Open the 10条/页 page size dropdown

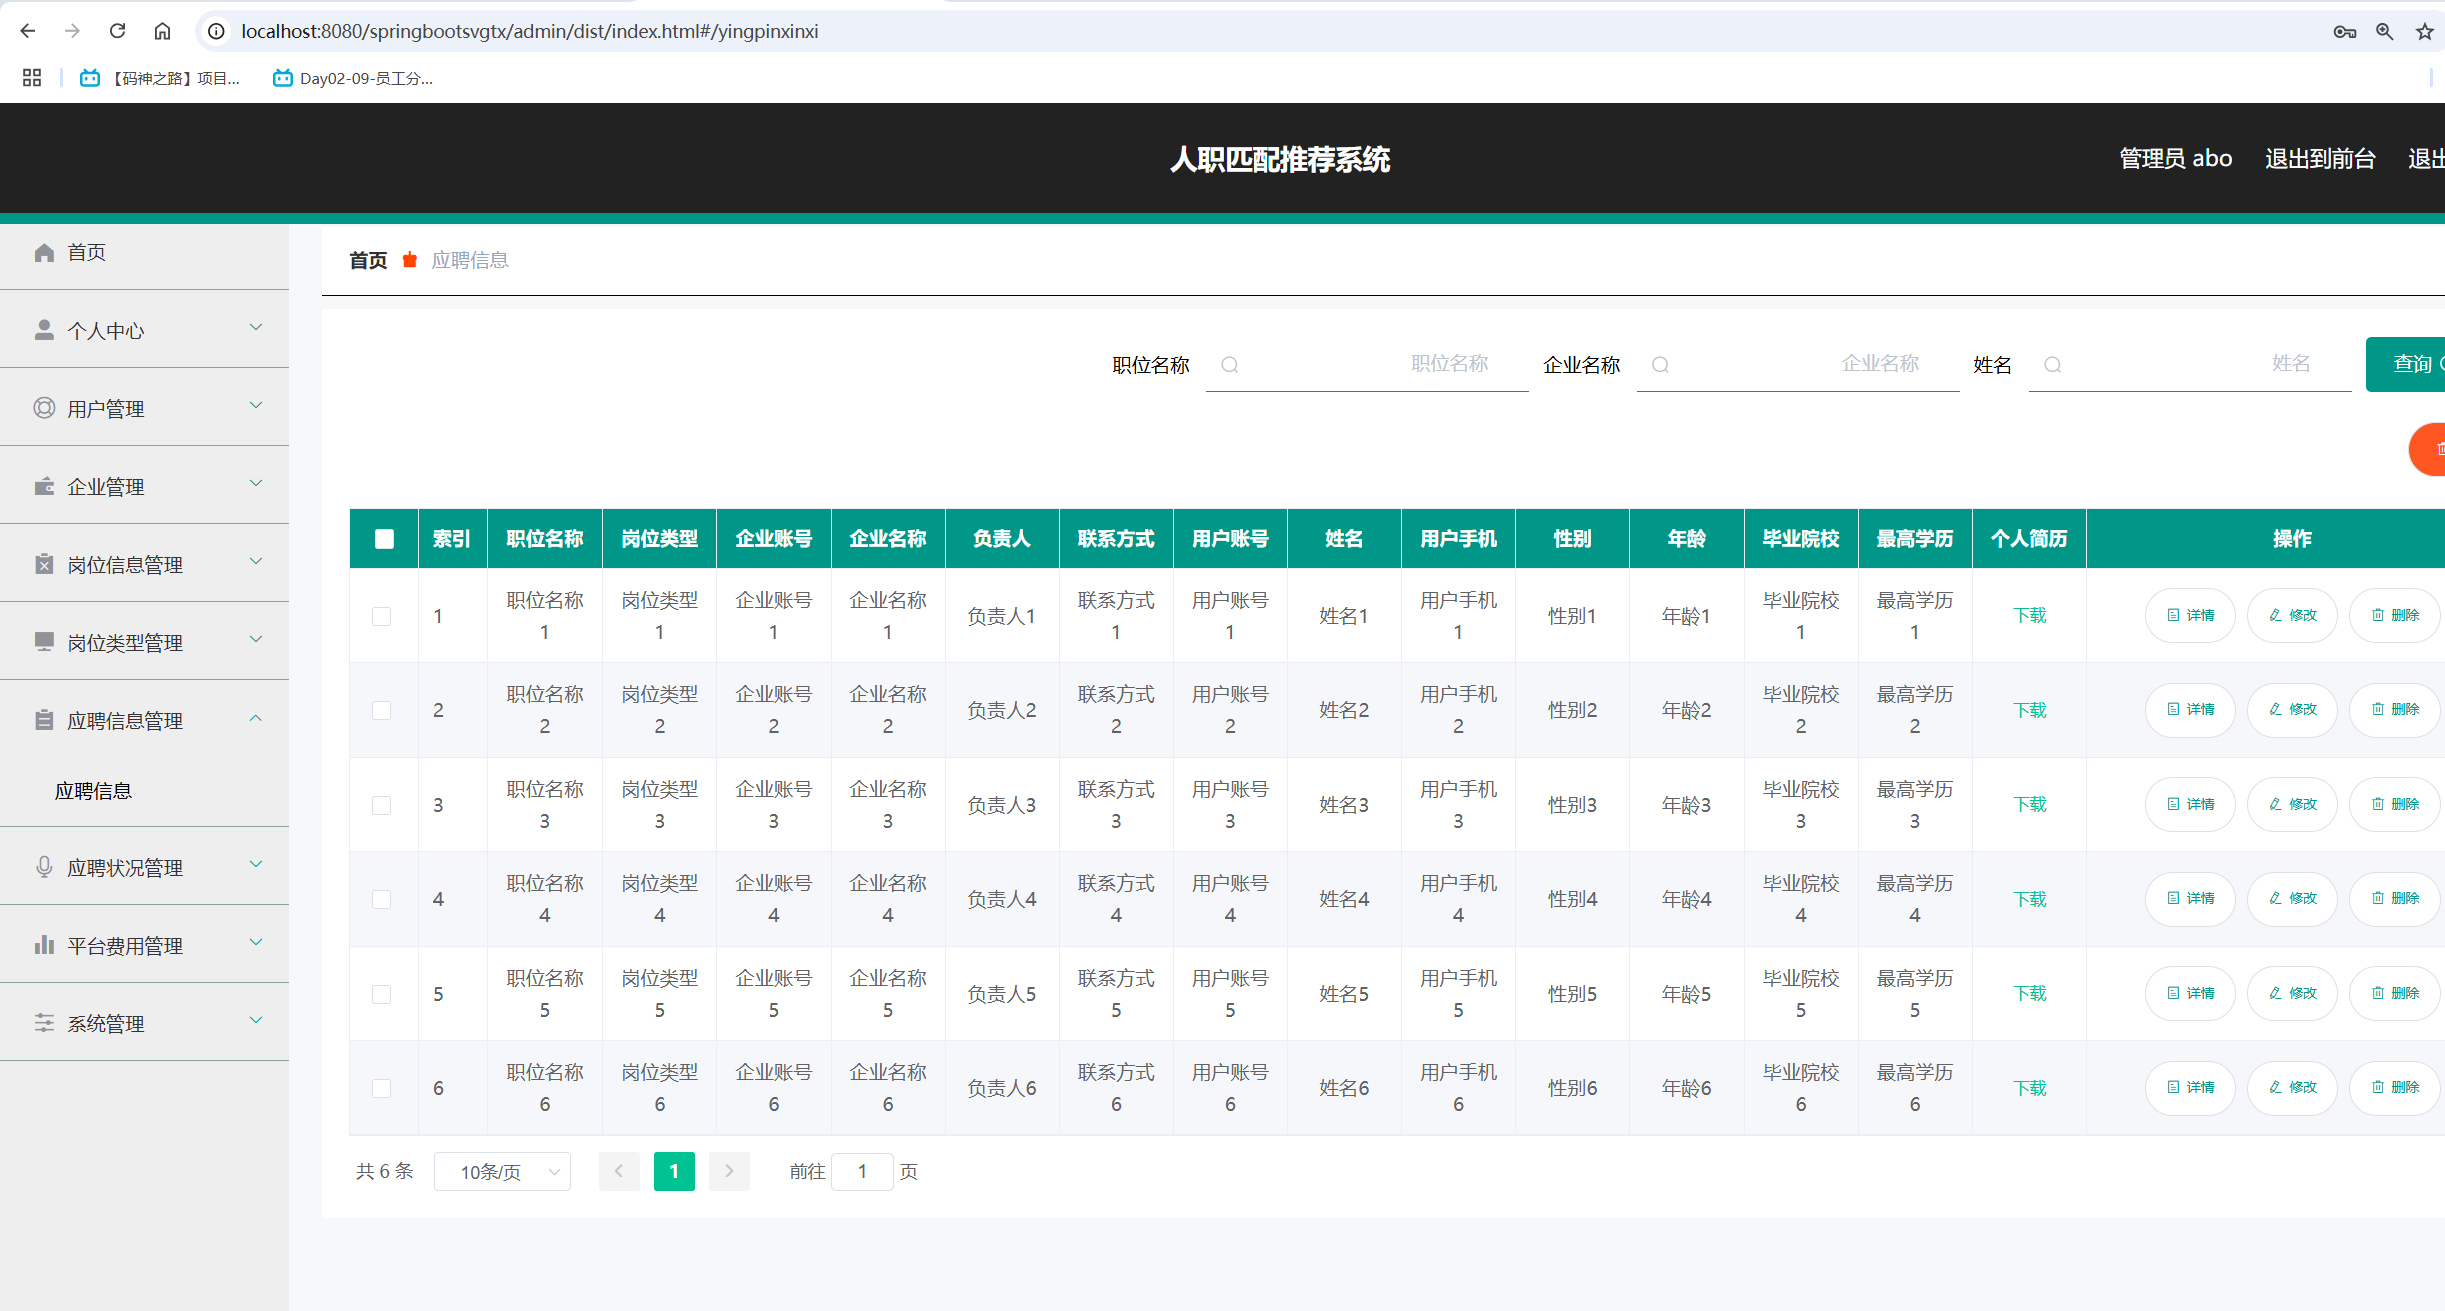502,1172
